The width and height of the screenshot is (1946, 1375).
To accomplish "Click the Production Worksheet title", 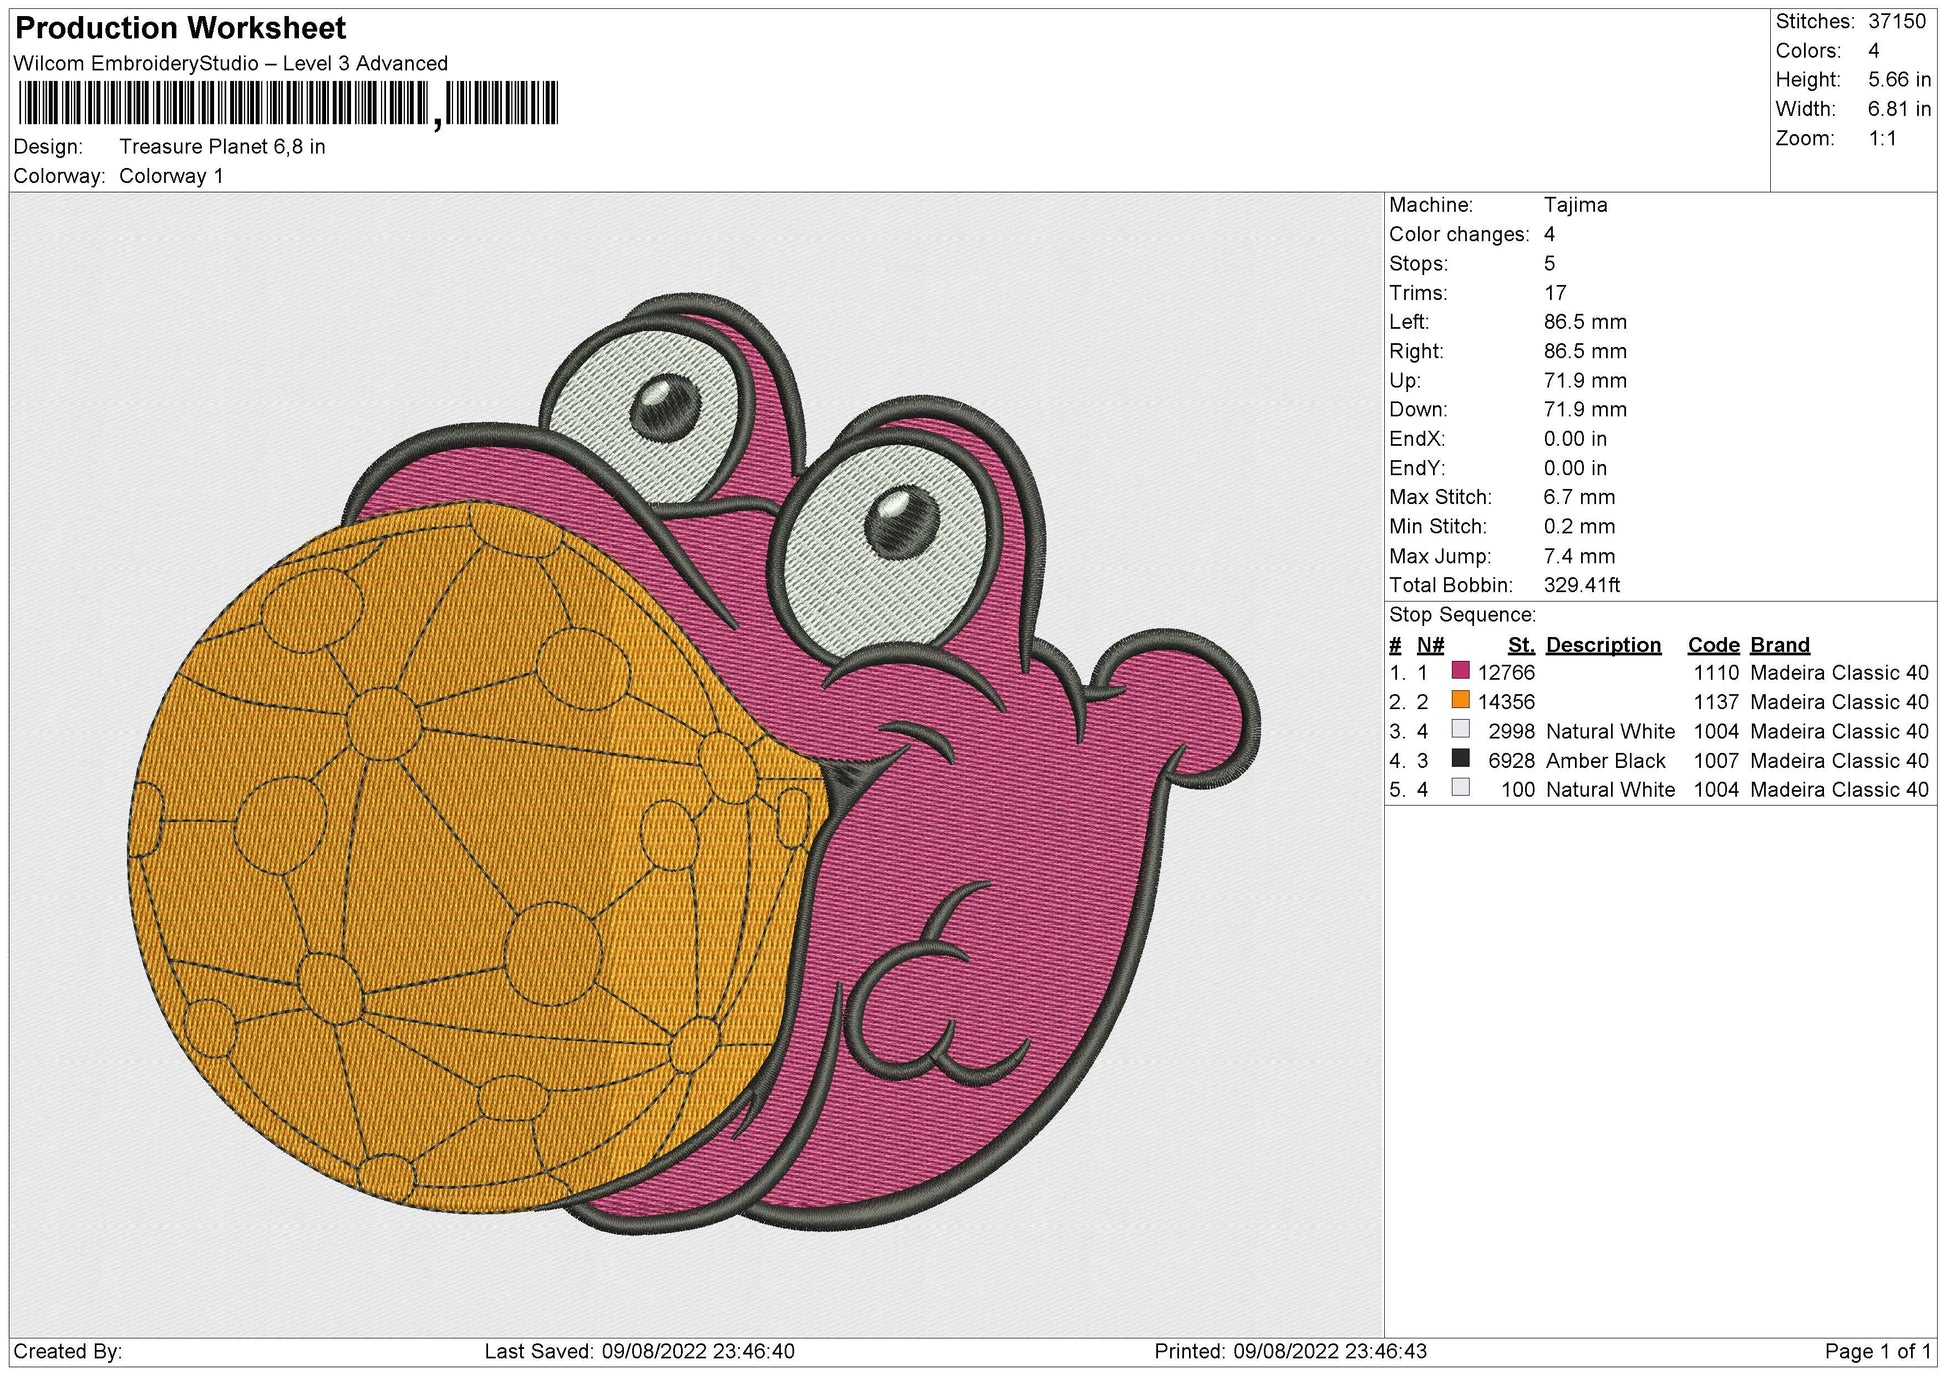I will click(x=181, y=28).
